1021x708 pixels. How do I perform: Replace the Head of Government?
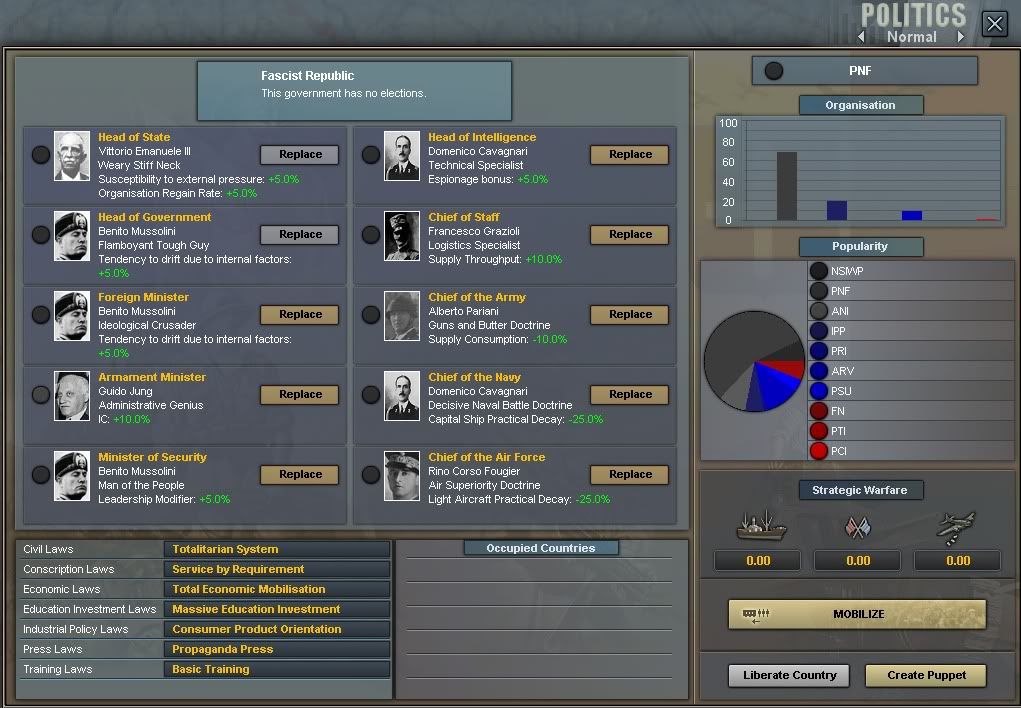300,234
